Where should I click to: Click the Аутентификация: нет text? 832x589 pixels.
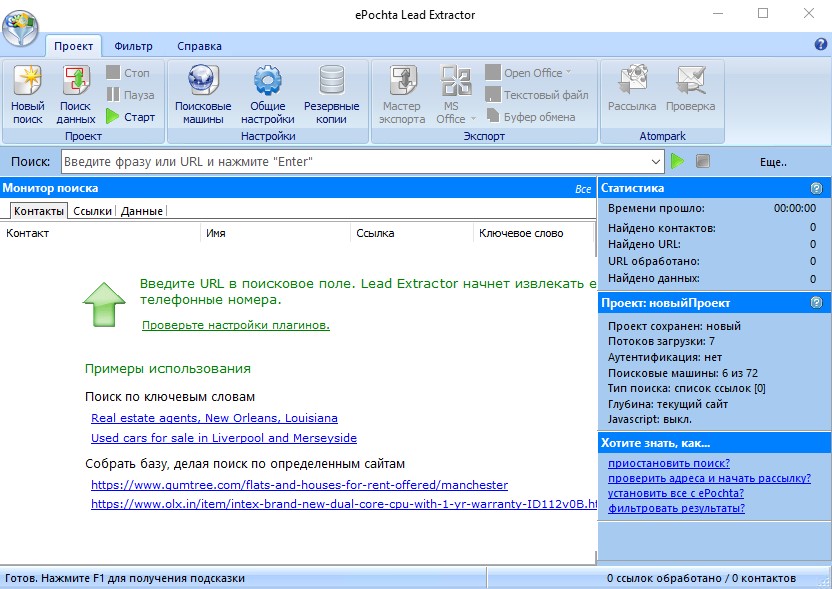tap(664, 357)
